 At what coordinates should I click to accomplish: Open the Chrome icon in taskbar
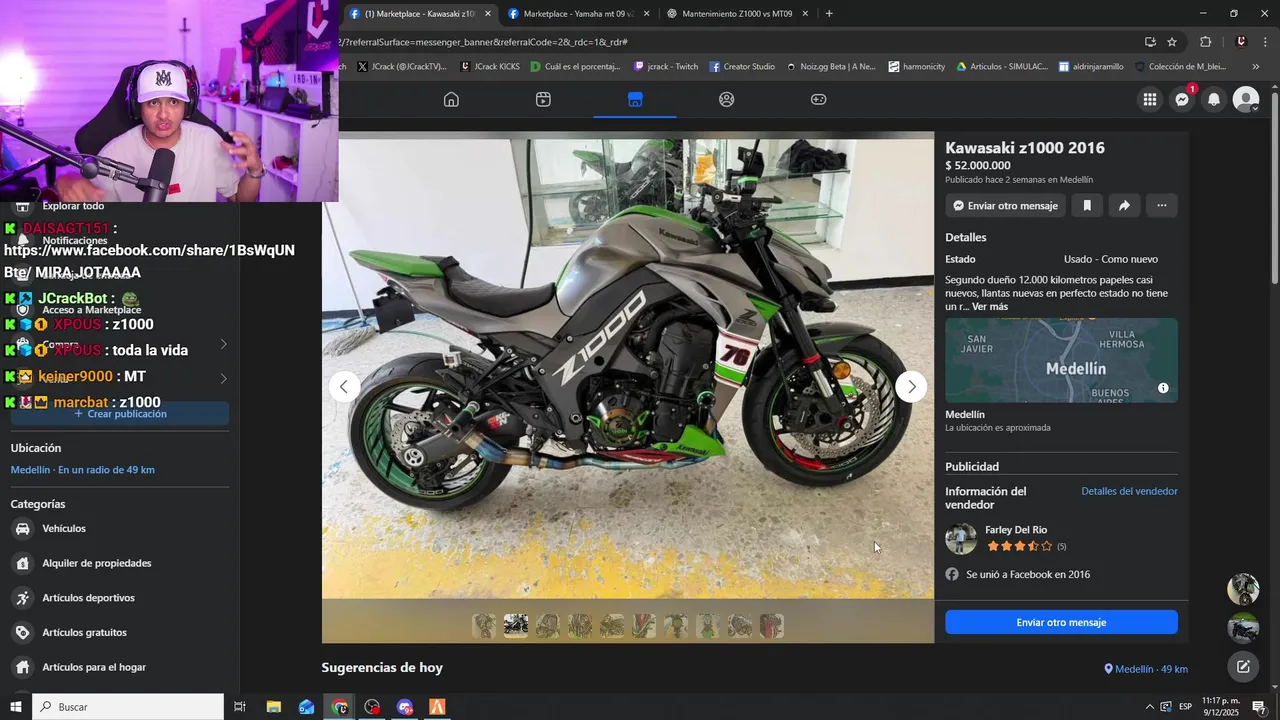coord(340,707)
